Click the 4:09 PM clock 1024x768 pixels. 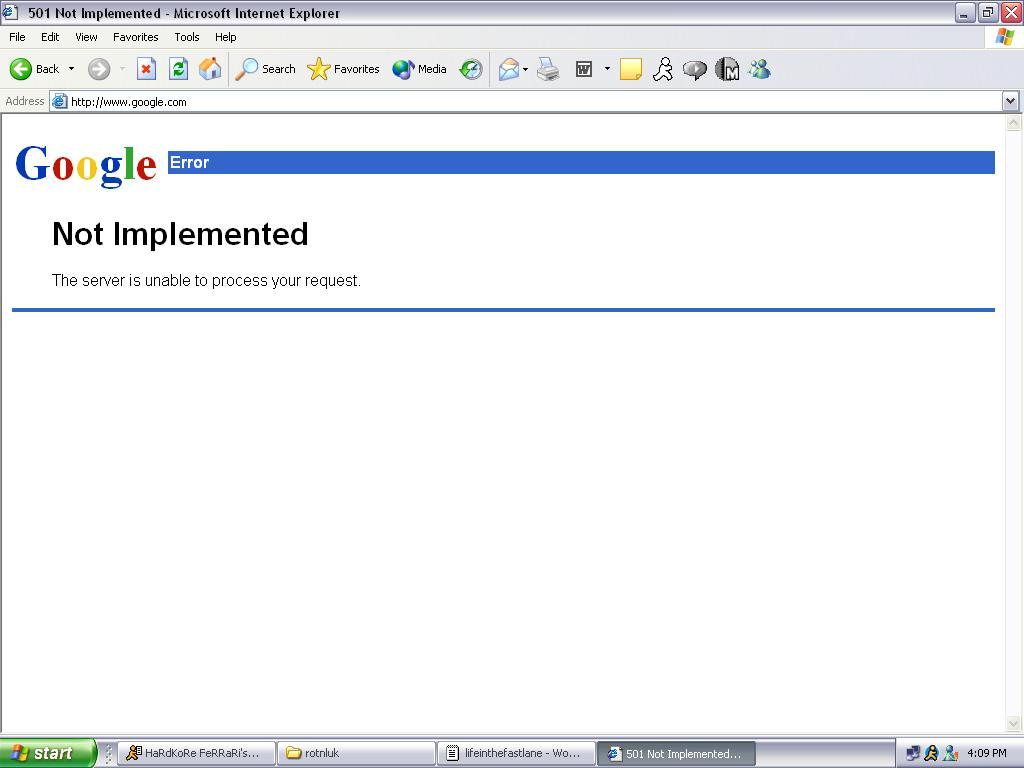[987, 753]
